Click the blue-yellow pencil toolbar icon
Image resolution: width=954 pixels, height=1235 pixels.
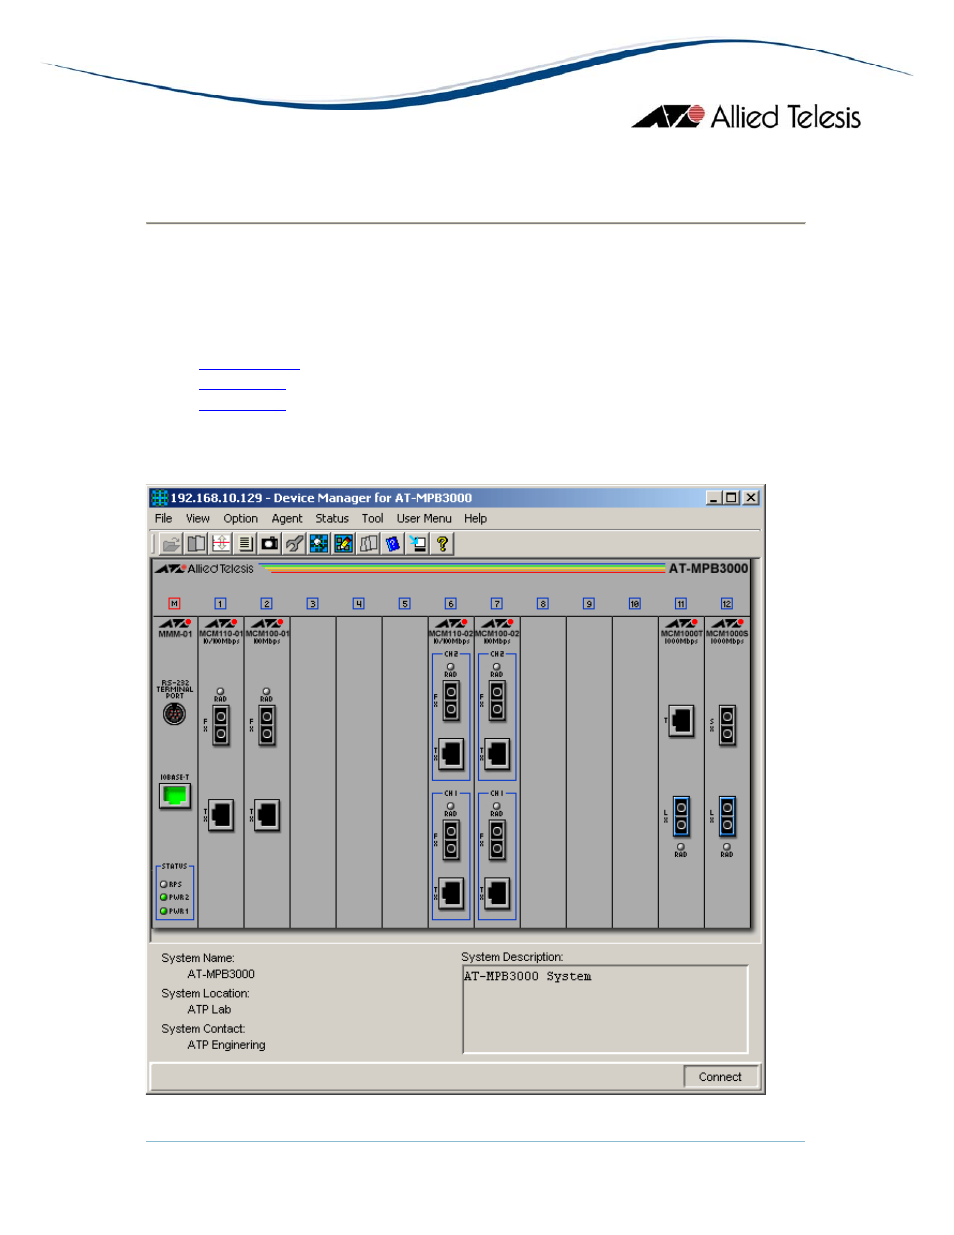tap(343, 544)
